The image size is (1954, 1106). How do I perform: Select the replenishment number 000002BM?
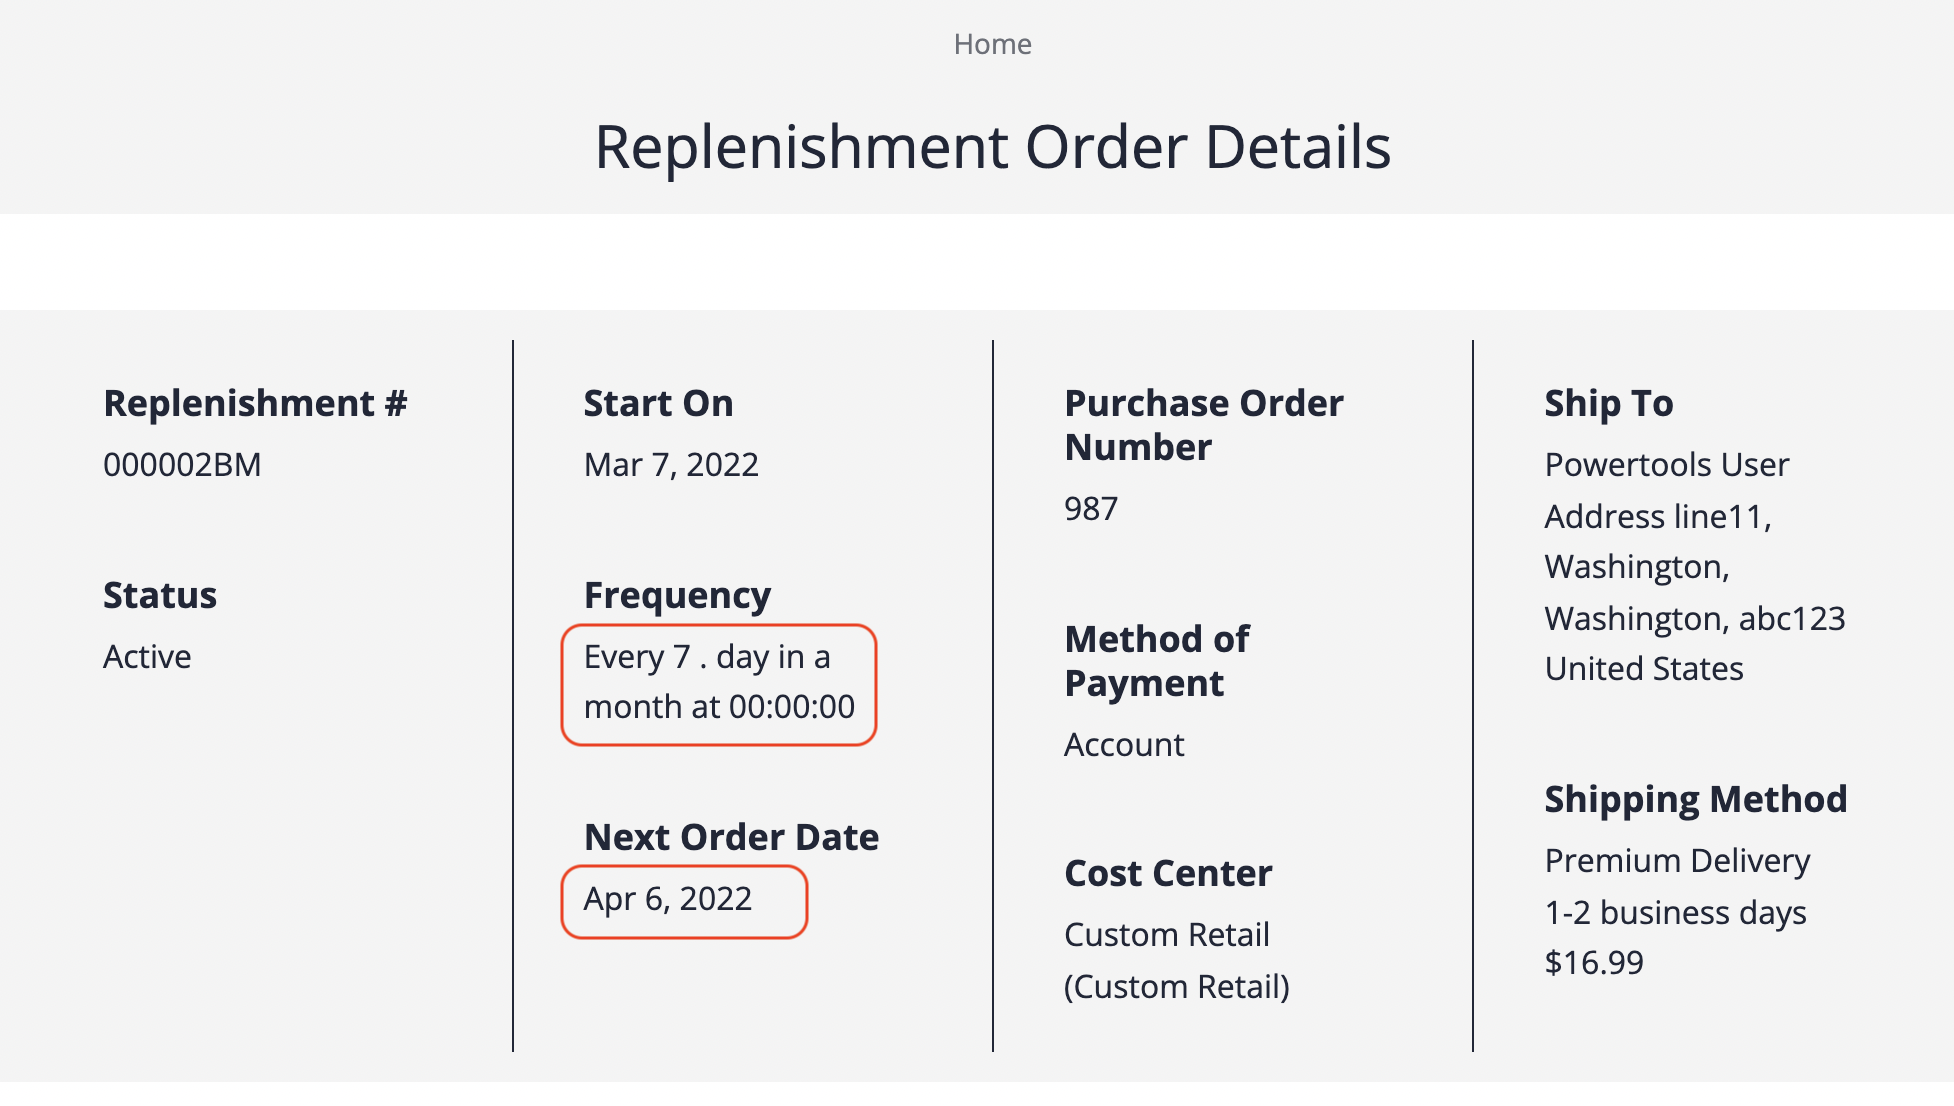click(x=182, y=464)
